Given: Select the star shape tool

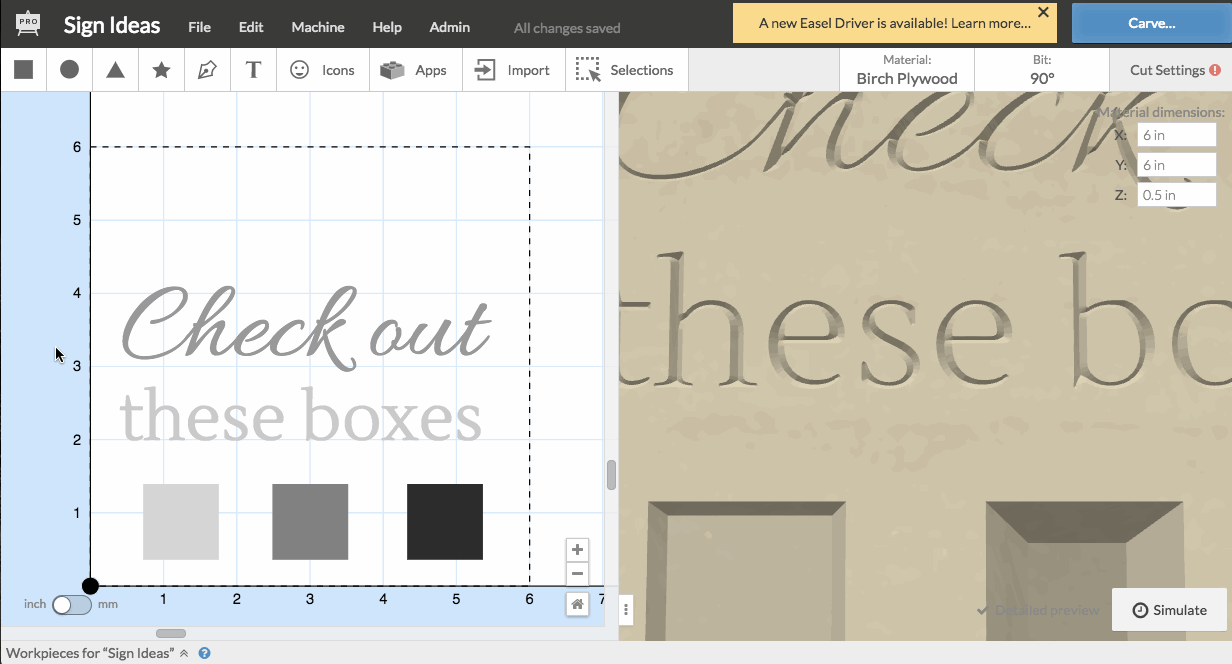Looking at the screenshot, I should 161,70.
